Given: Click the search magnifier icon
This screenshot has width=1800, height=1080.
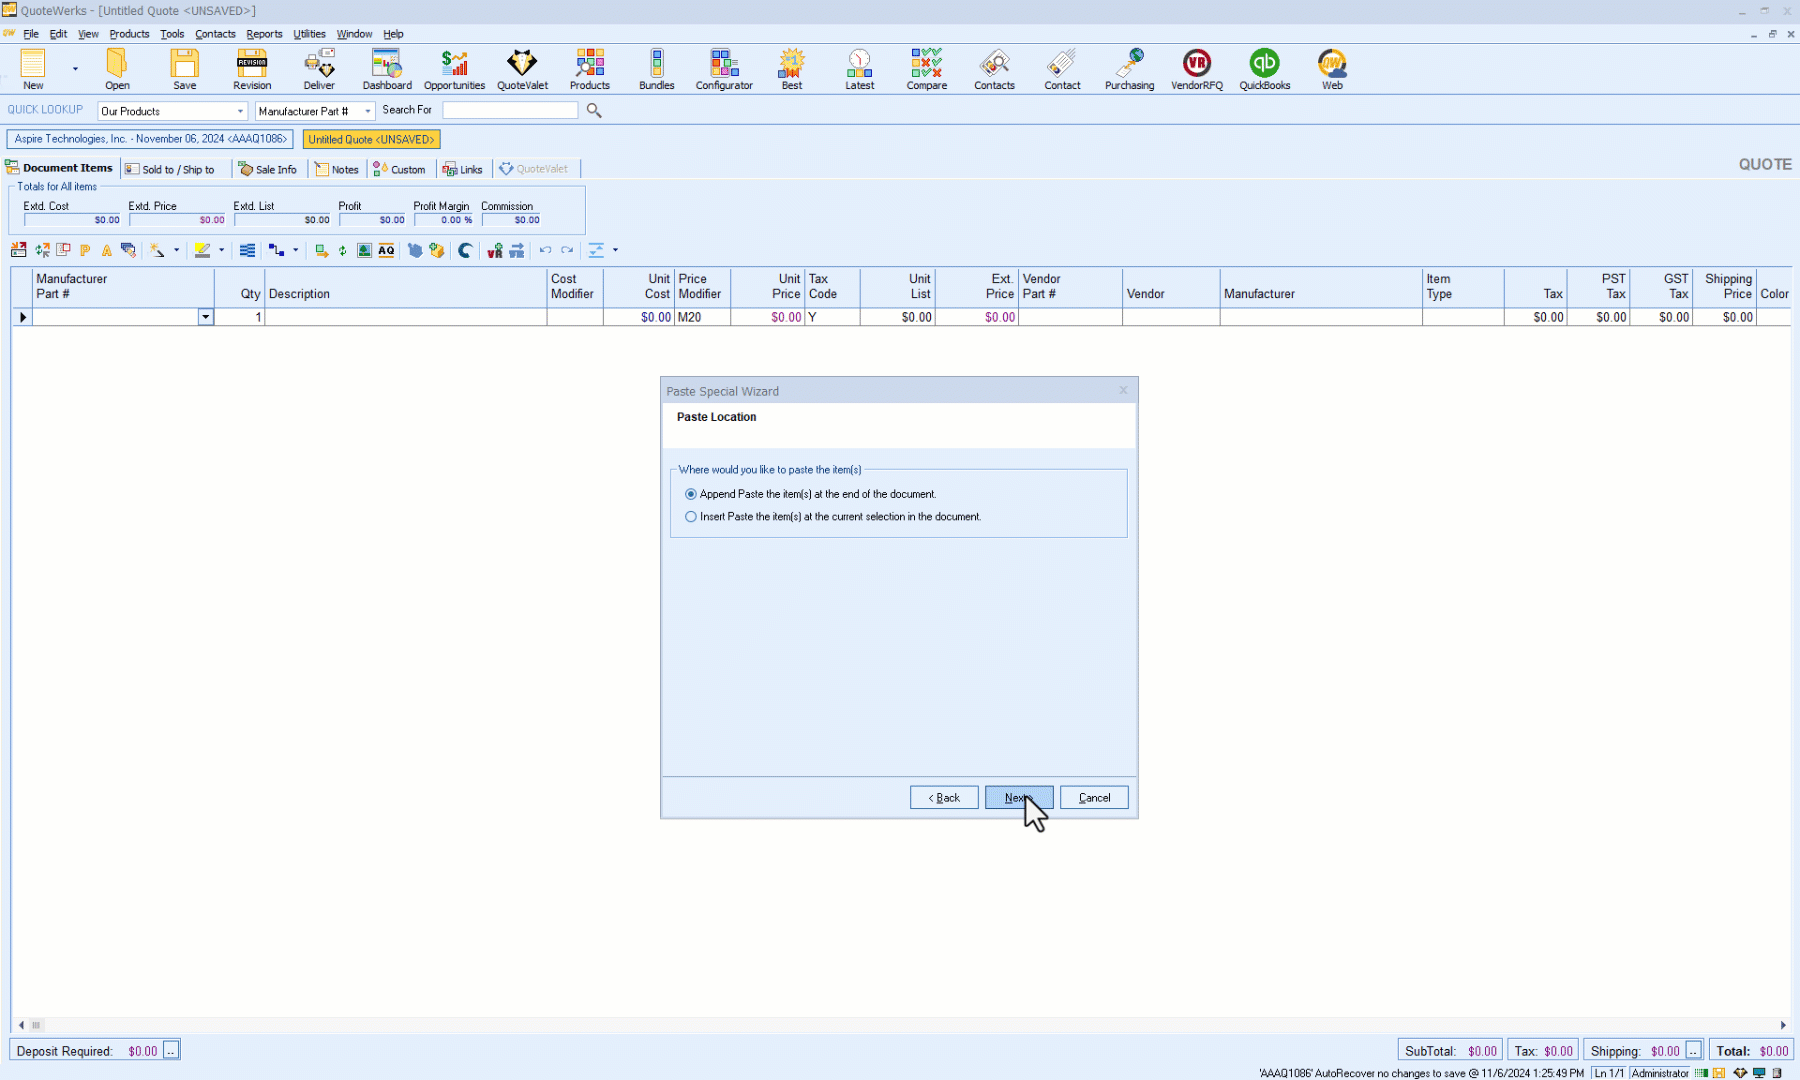Looking at the screenshot, I should [594, 111].
